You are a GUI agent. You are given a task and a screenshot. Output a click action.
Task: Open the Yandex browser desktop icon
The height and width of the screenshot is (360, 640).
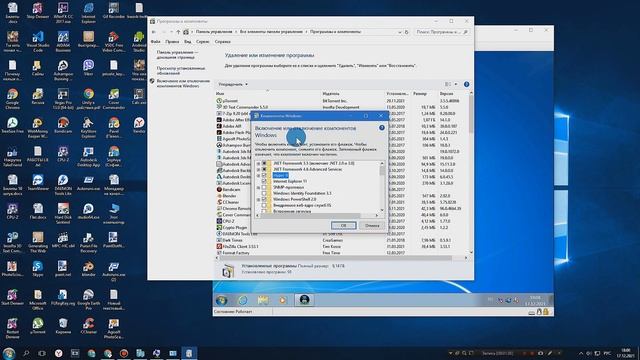coord(139,127)
